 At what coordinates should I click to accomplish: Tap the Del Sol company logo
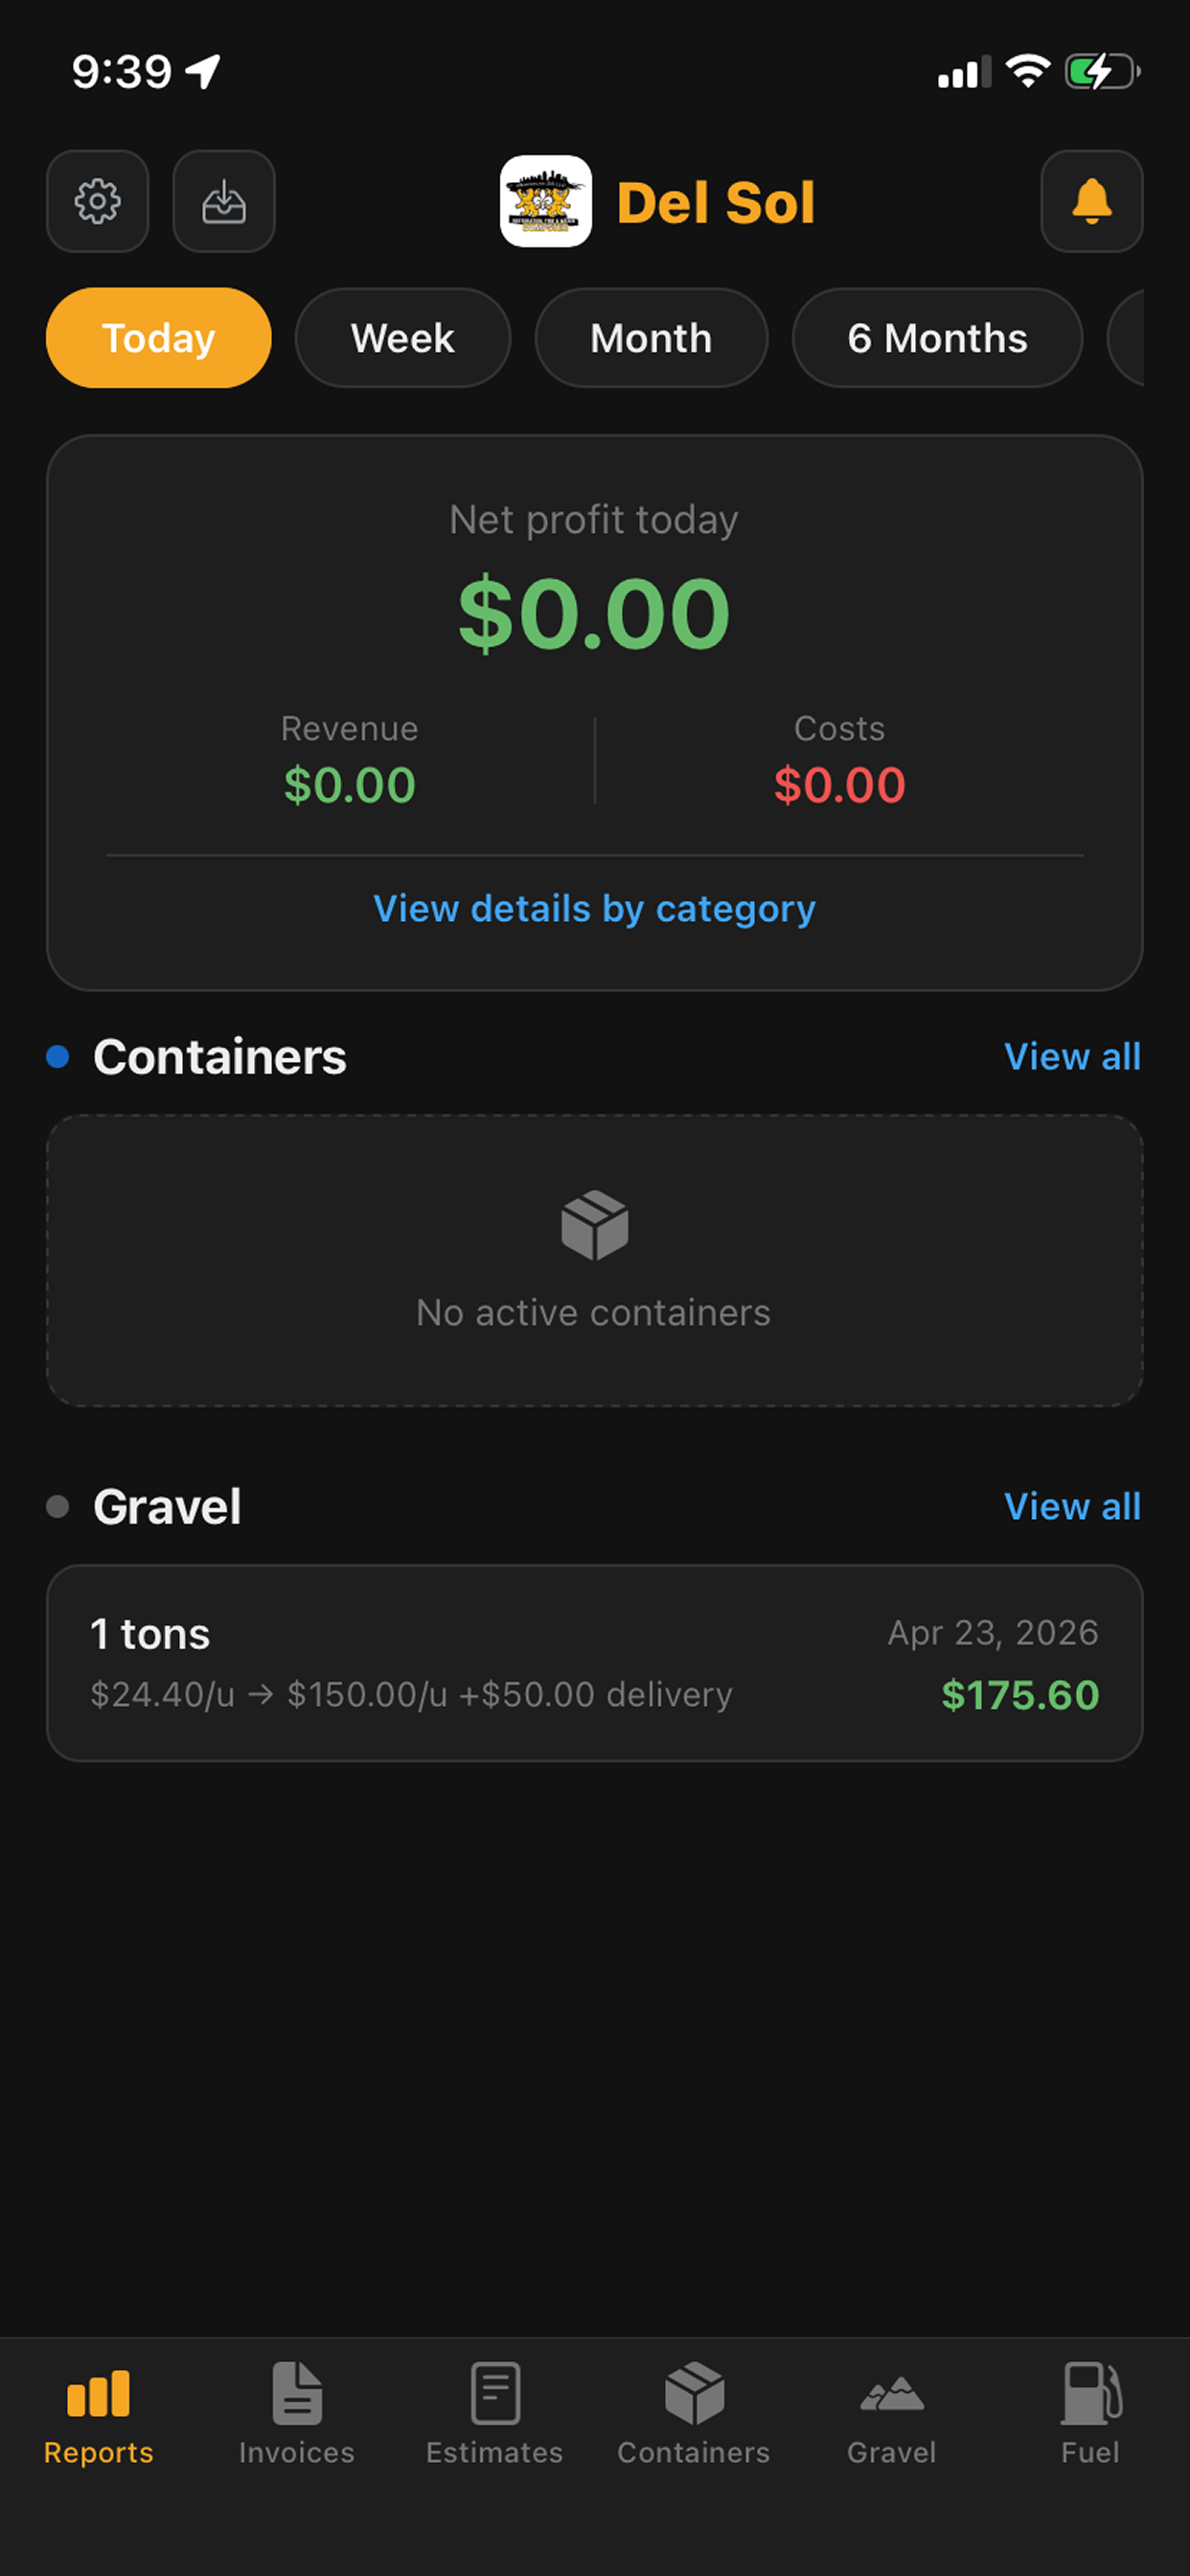tap(546, 202)
